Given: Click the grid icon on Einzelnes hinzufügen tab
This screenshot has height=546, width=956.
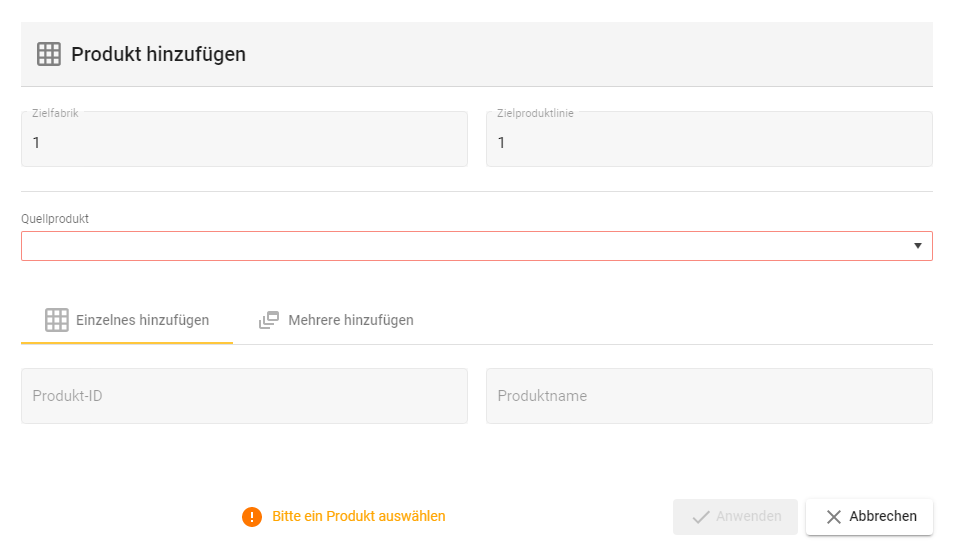Looking at the screenshot, I should tap(57, 320).
